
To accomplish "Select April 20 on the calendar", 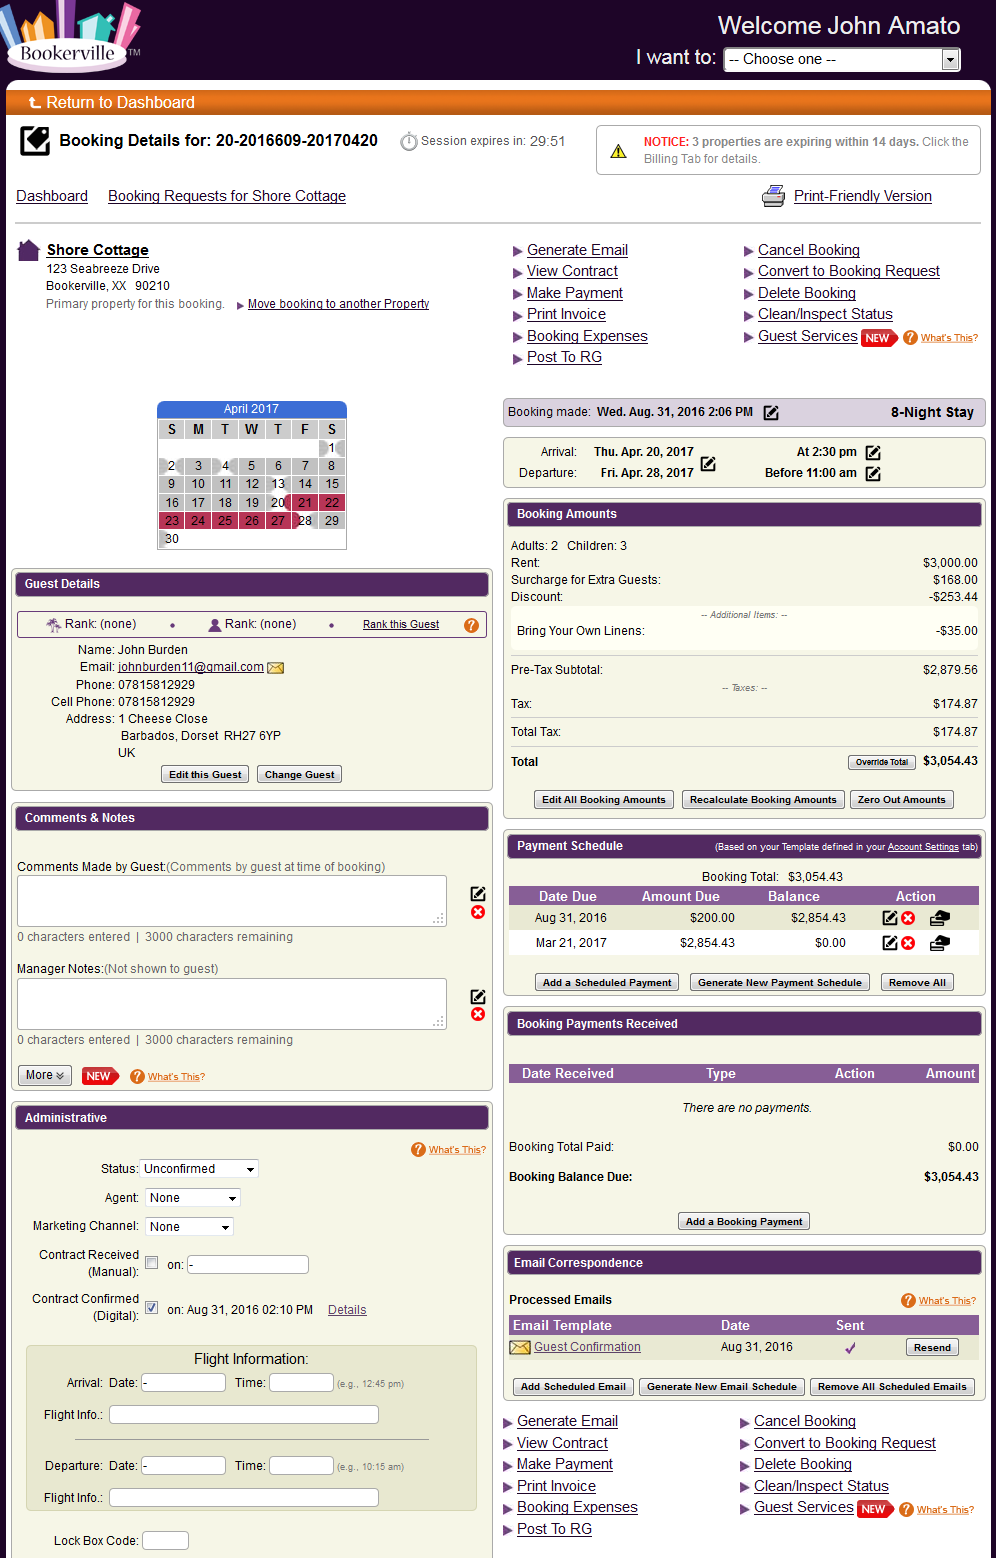I will [278, 503].
